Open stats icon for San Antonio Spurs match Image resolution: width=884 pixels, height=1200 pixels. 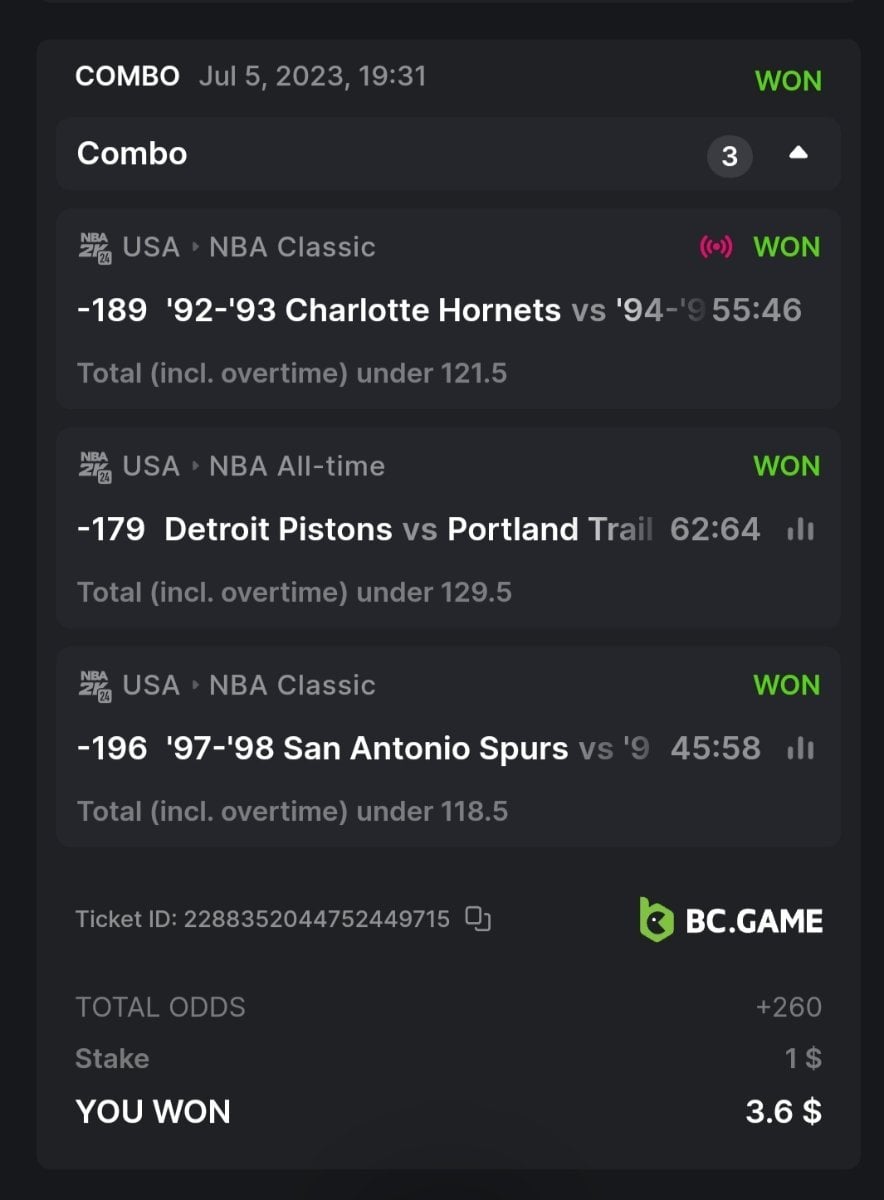coord(800,748)
